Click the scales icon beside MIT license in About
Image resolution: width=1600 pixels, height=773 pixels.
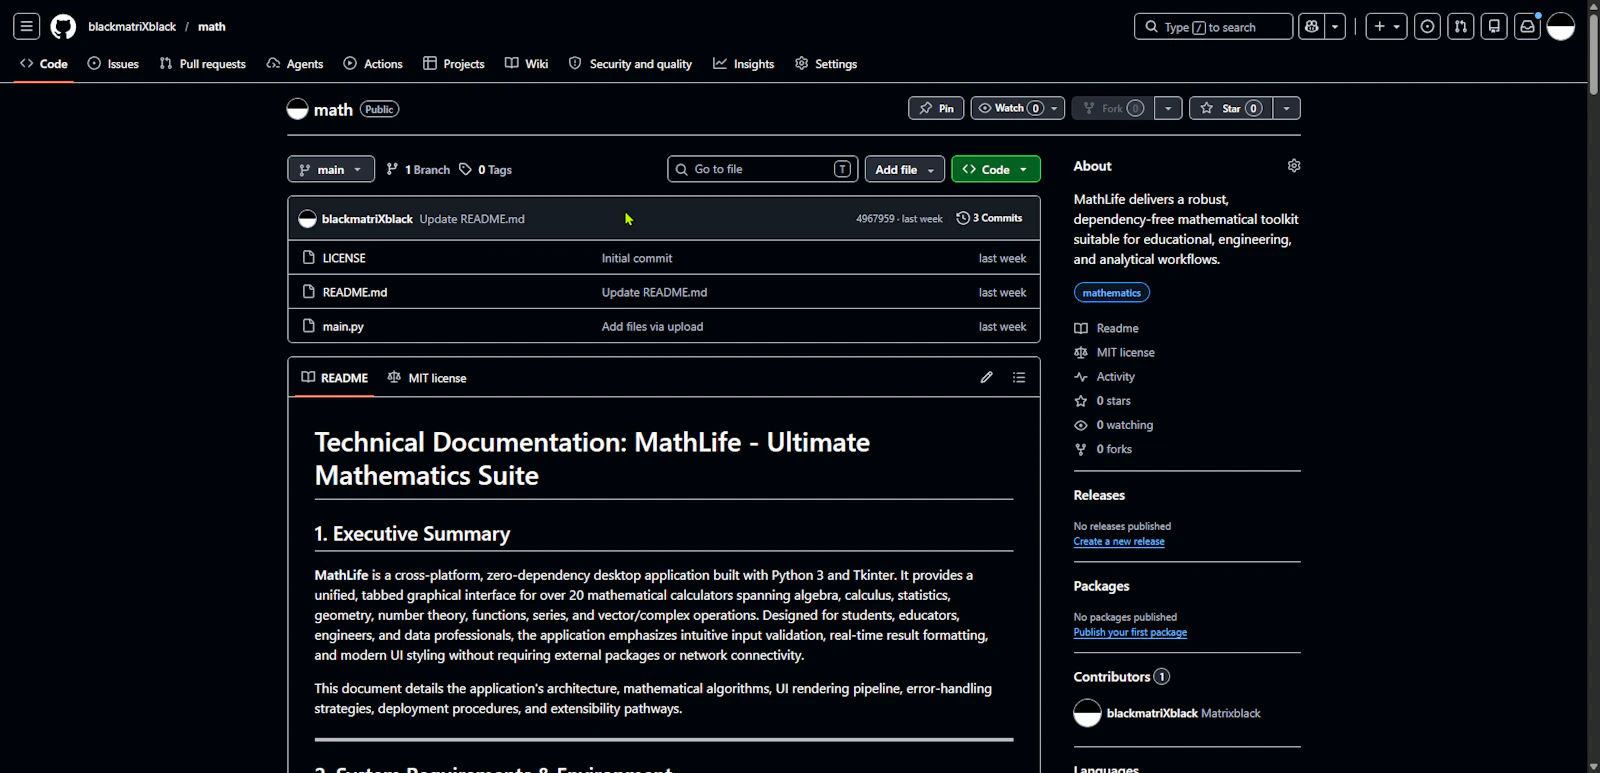(1081, 353)
